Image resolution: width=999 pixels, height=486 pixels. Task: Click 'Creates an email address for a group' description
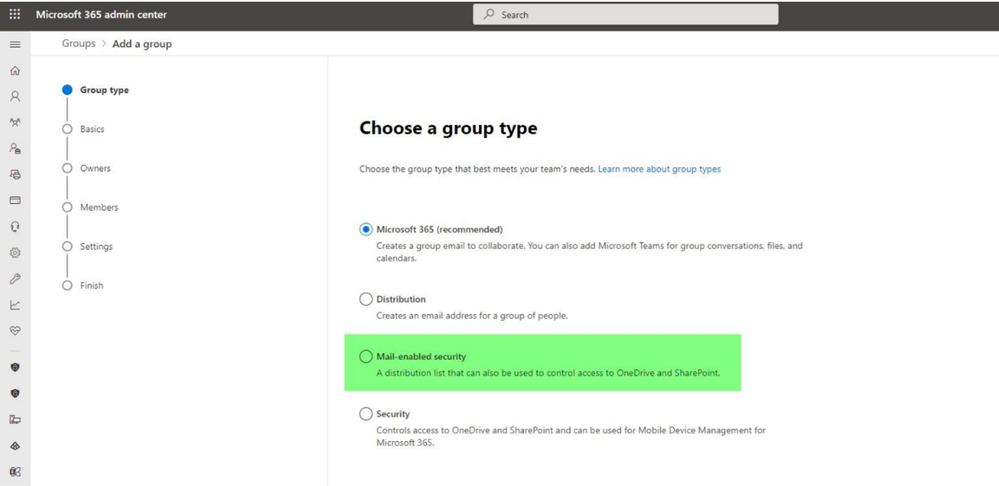[x=472, y=315]
